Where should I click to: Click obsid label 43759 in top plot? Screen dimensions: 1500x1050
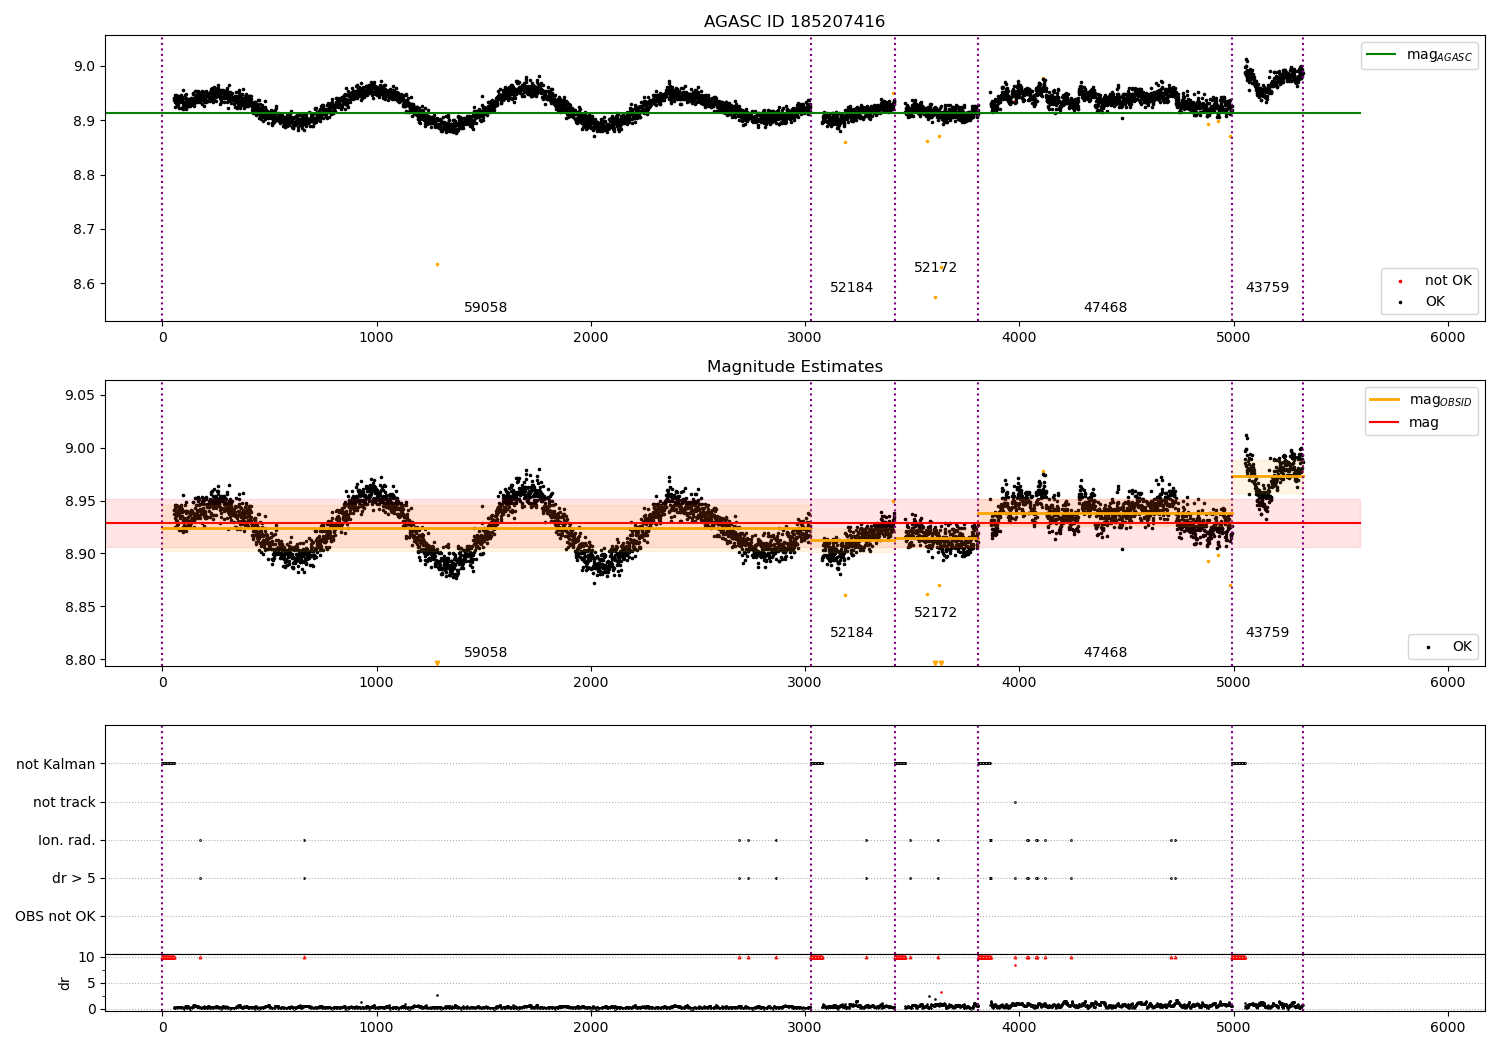1267,288
